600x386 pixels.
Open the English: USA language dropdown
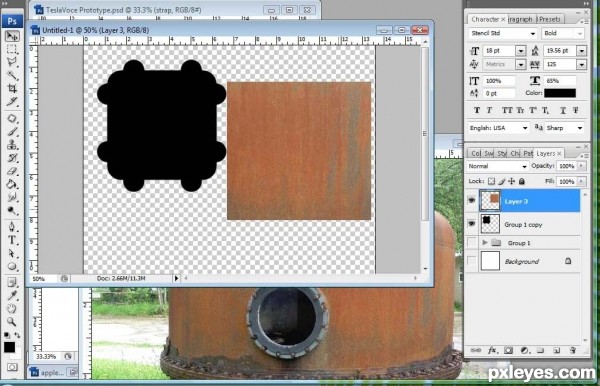[525, 128]
